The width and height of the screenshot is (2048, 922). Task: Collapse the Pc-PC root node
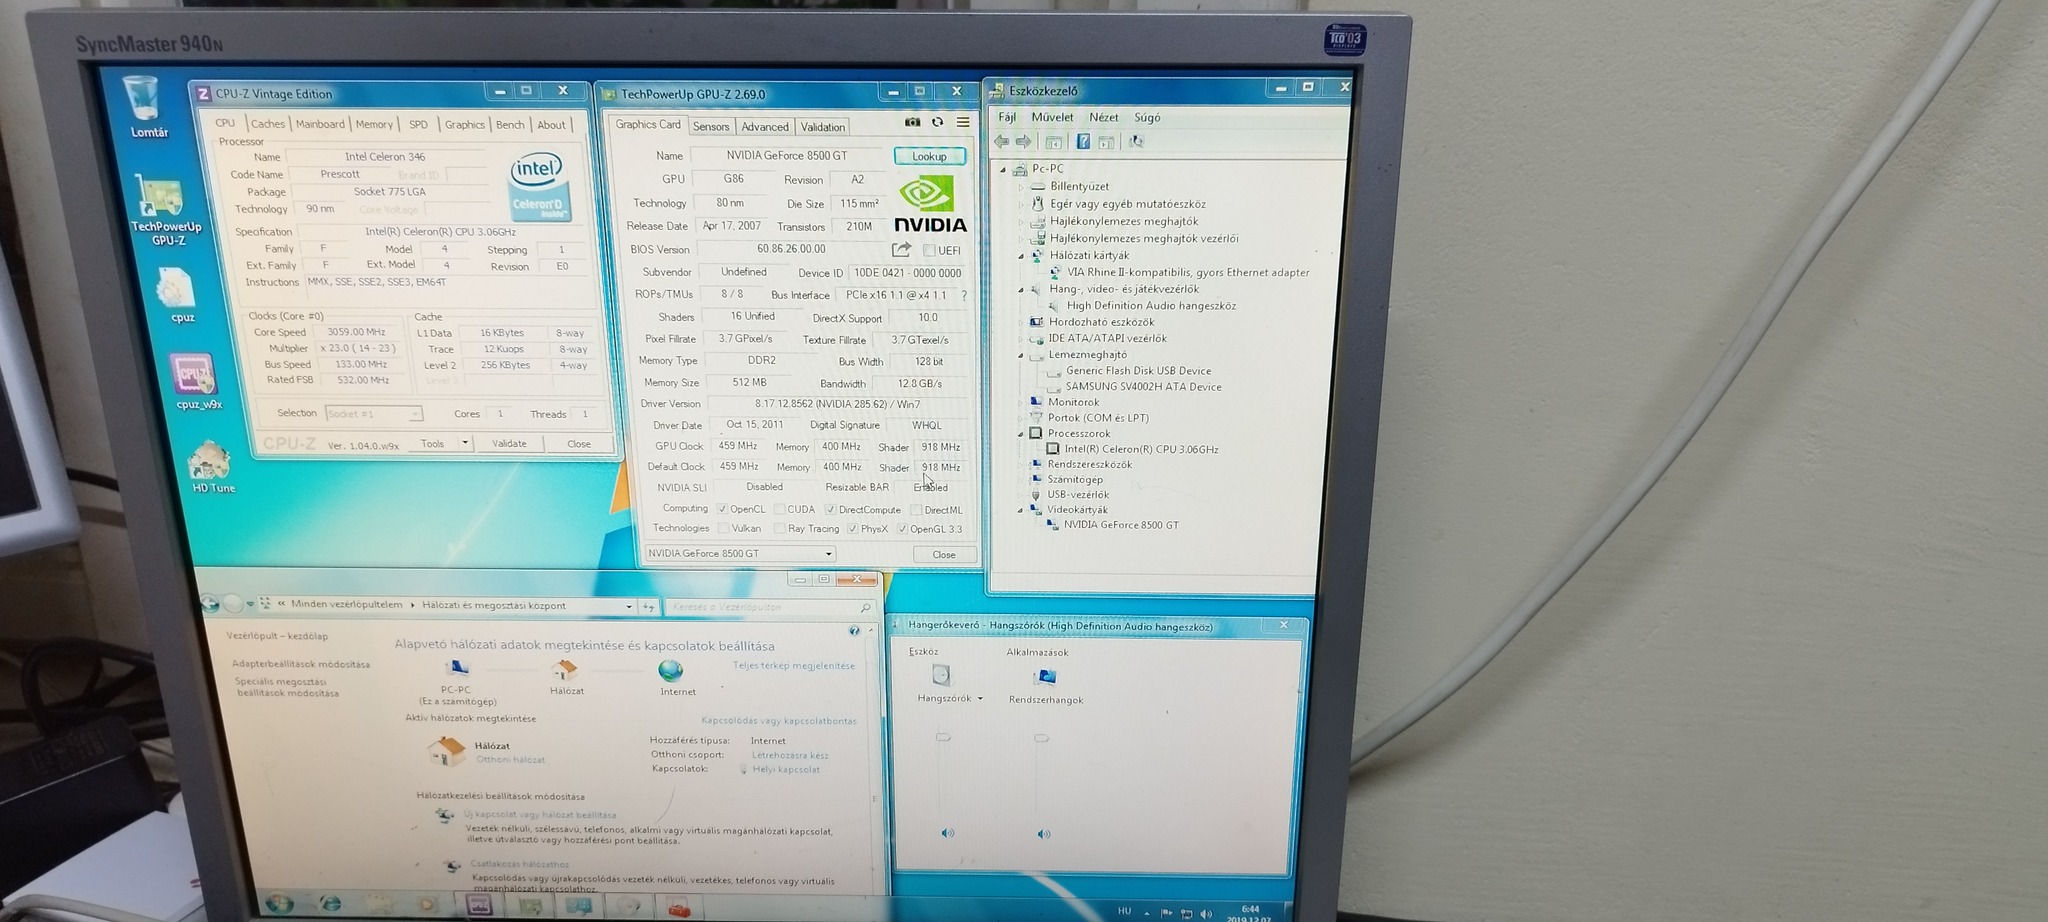(1003, 169)
